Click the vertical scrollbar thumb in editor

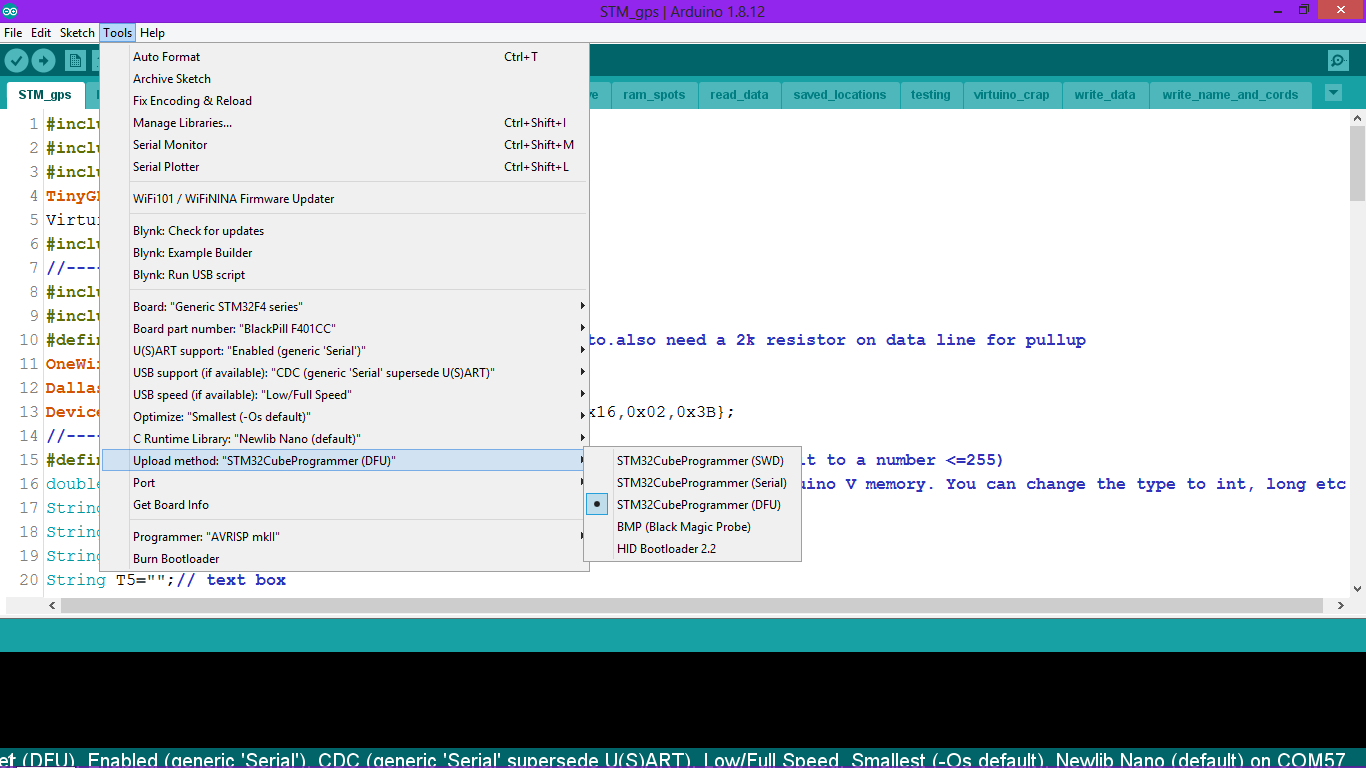click(x=1357, y=164)
